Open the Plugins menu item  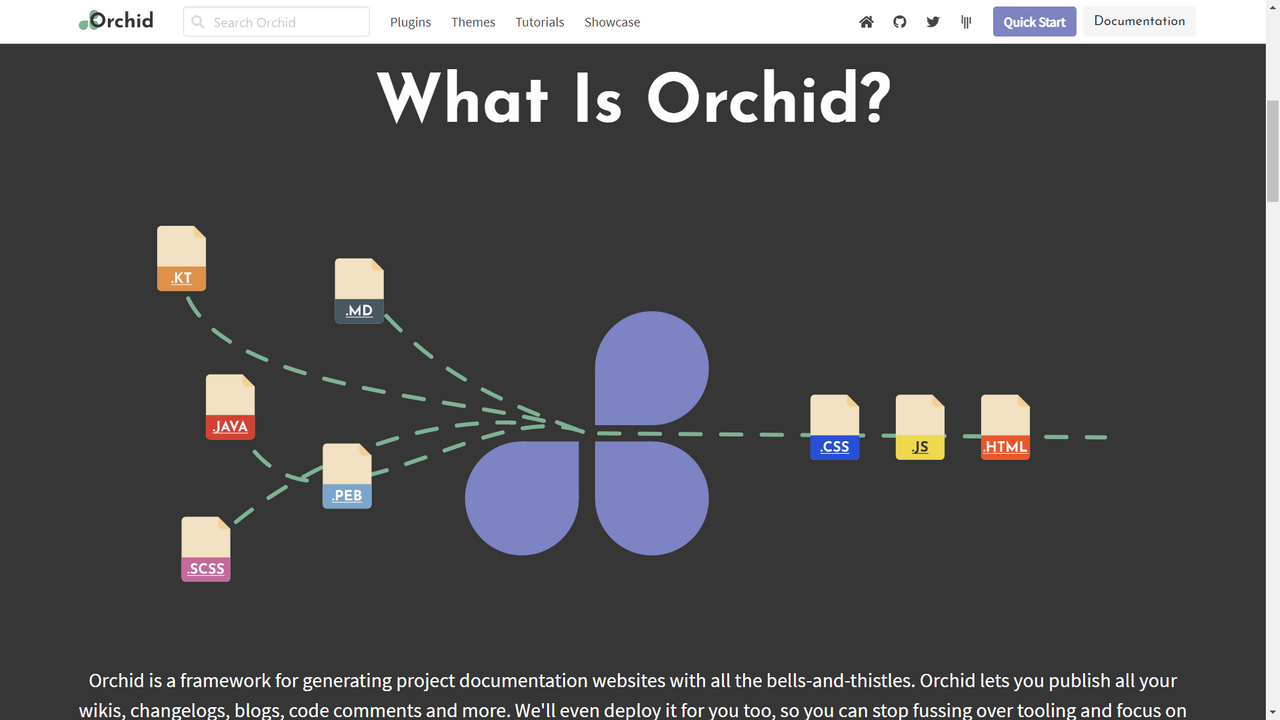coord(410,22)
